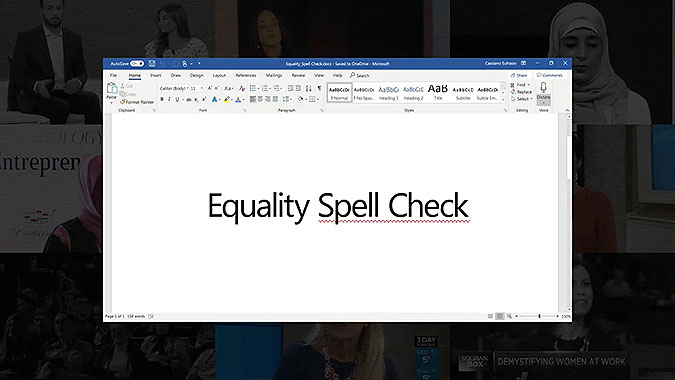The width and height of the screenshot is (675, 380).
Task: Click the Sort icon
Action: pyautogui.click(x=308, y=88)
